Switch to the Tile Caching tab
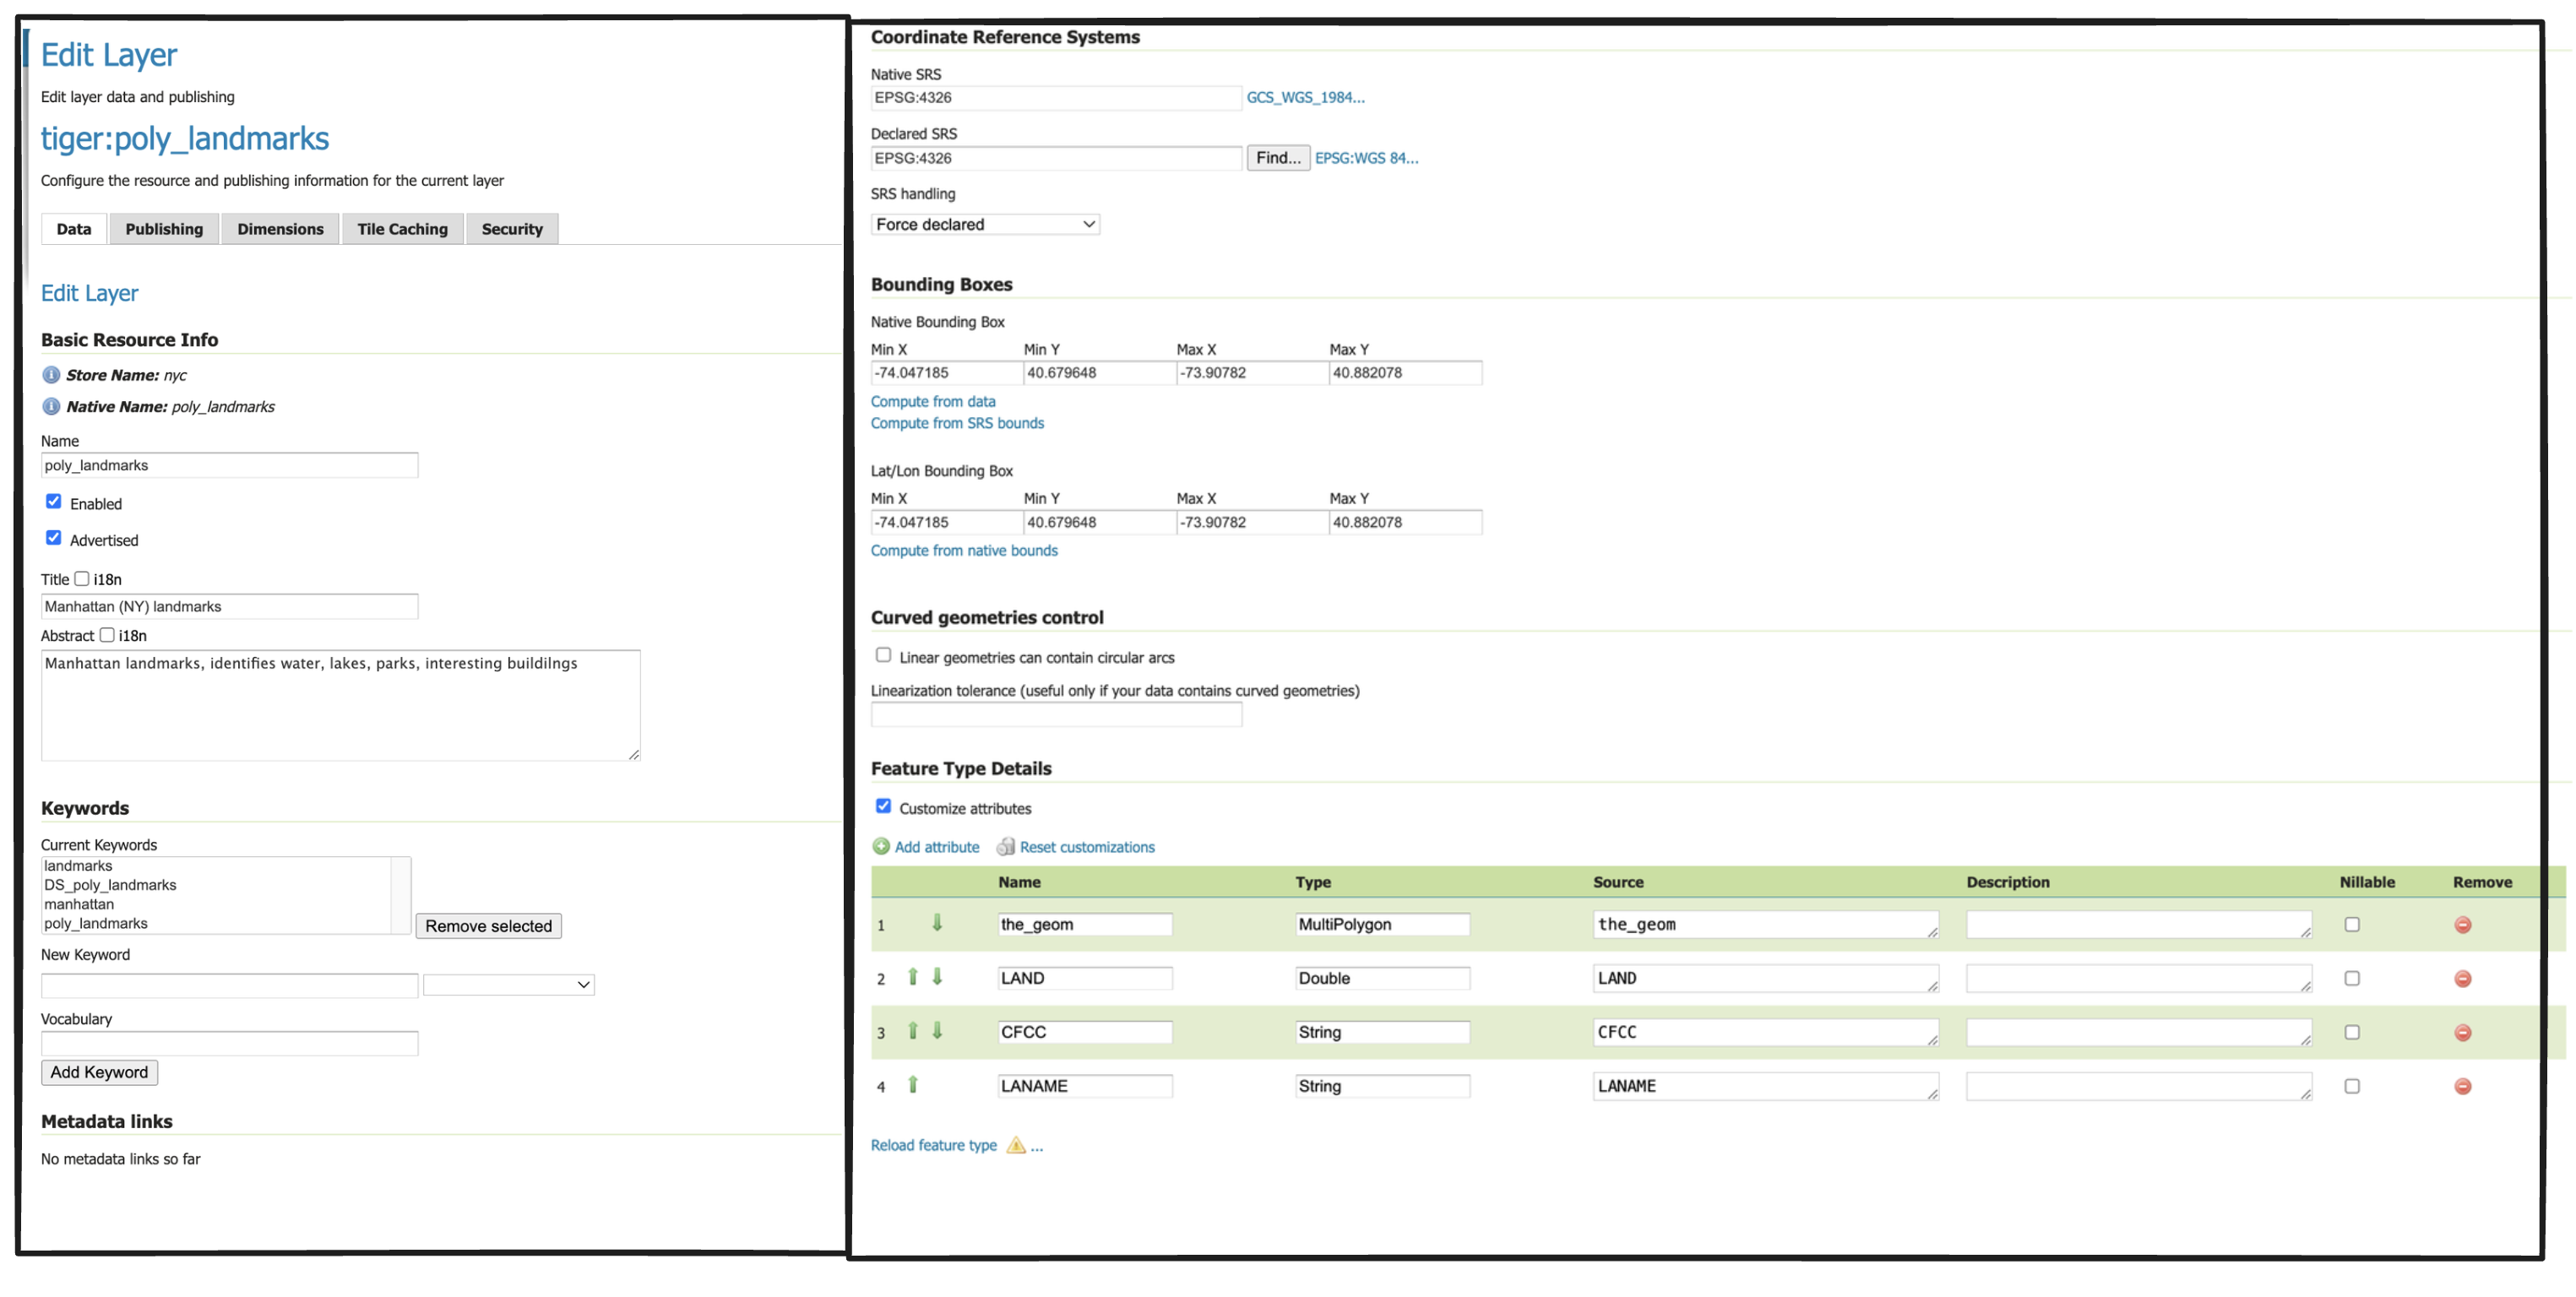The height and width of the screenshot is (1297, 2576). 402,229
